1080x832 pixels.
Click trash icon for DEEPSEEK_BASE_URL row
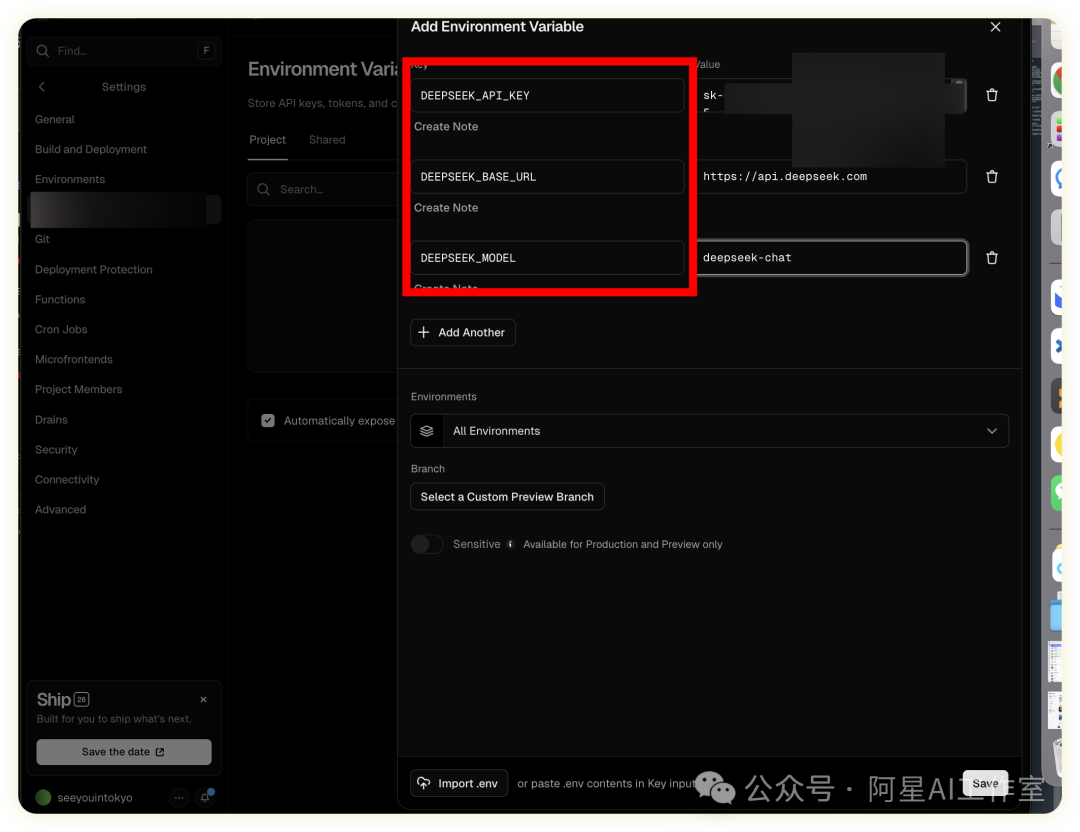[x=992, y=177]
